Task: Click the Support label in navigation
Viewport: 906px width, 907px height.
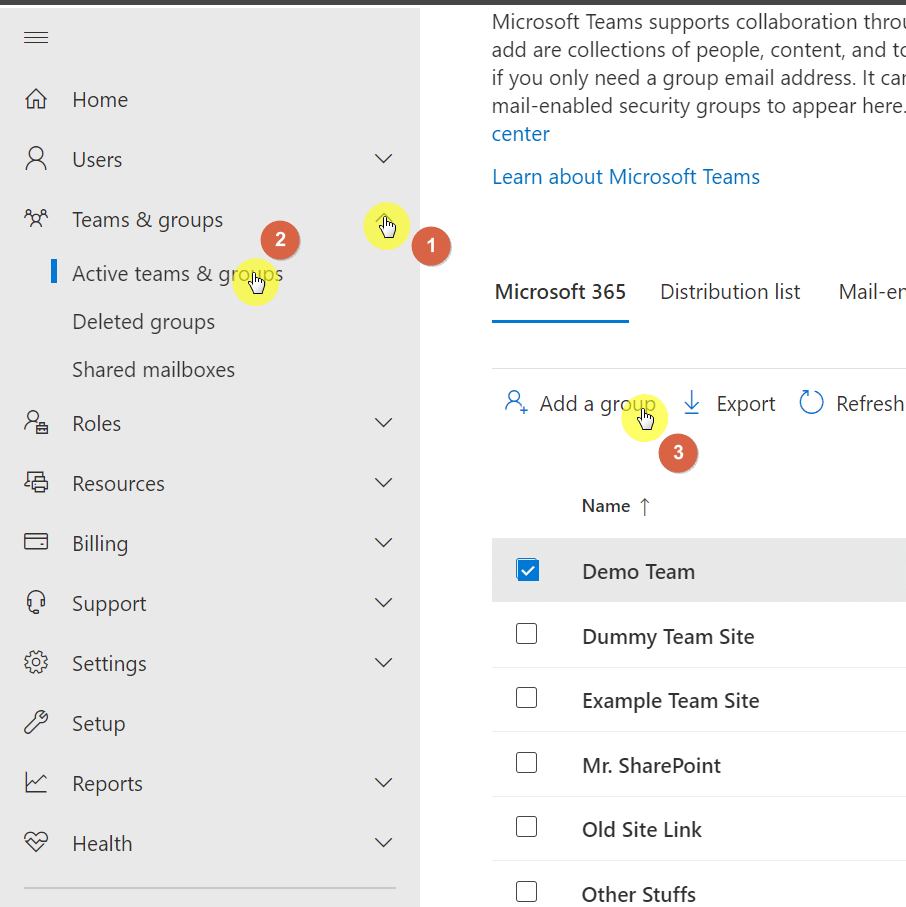Action: pos(109,604)
